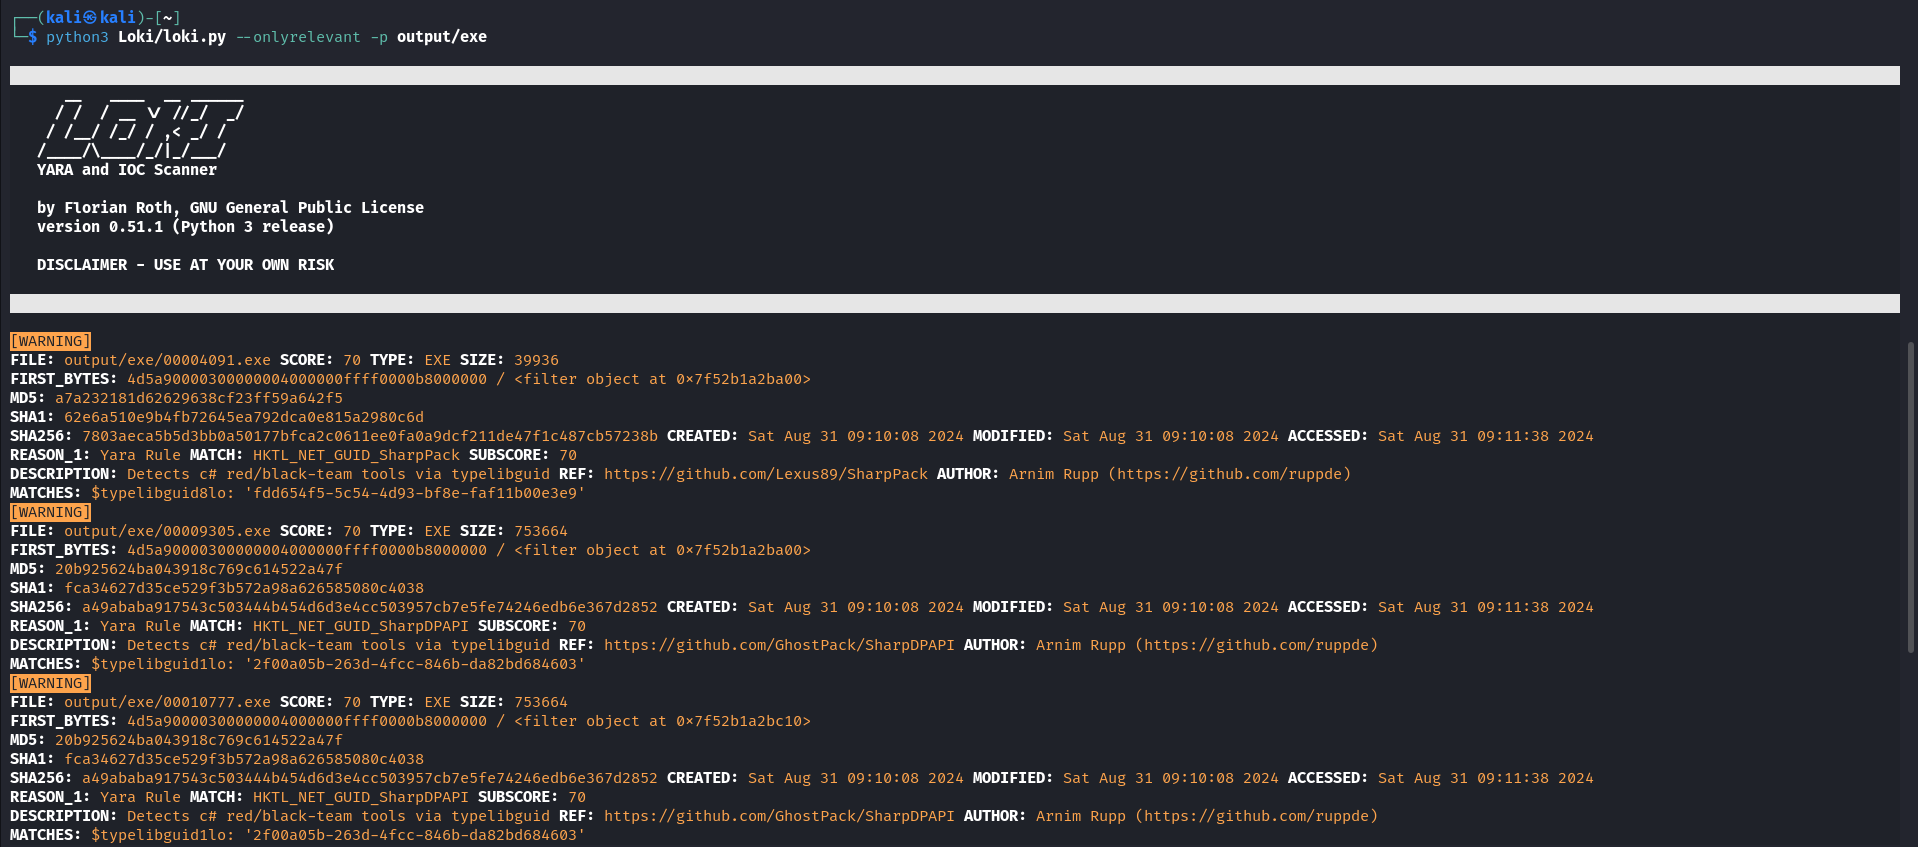Click the 'YARA and IOC Scanner' banner text
Screen dimensions: 1918x847
pyautogui.click(x=127, y=170)
